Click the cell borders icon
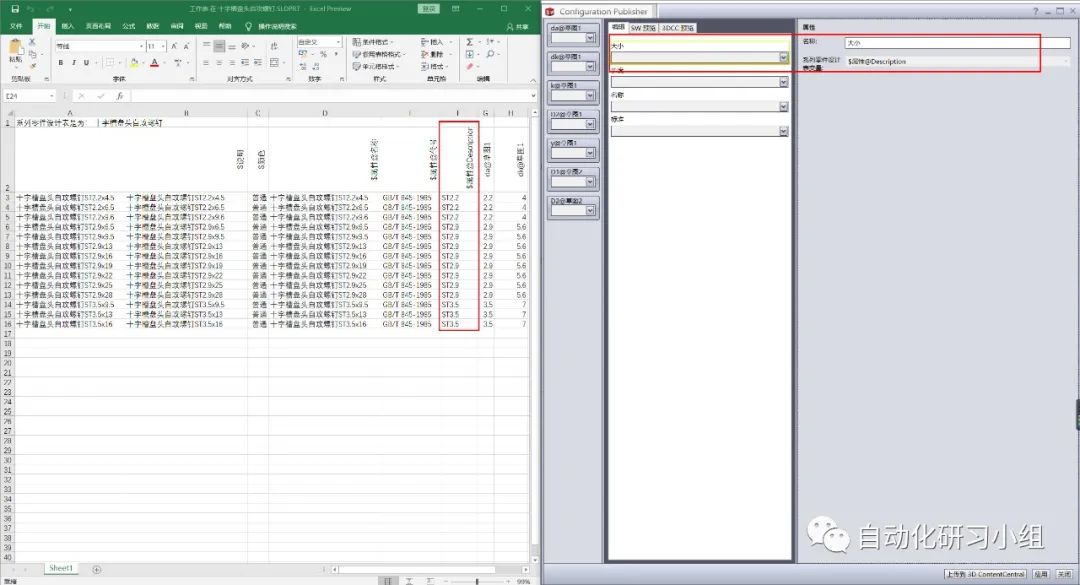 click(110, 63)
